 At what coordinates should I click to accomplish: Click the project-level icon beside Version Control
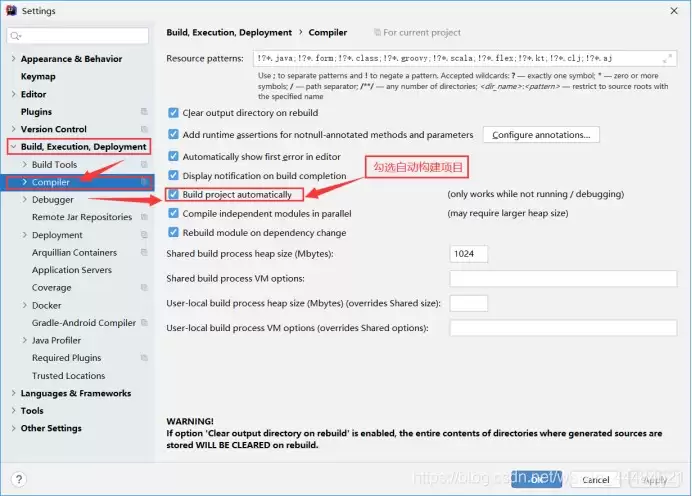pos(144,129)
